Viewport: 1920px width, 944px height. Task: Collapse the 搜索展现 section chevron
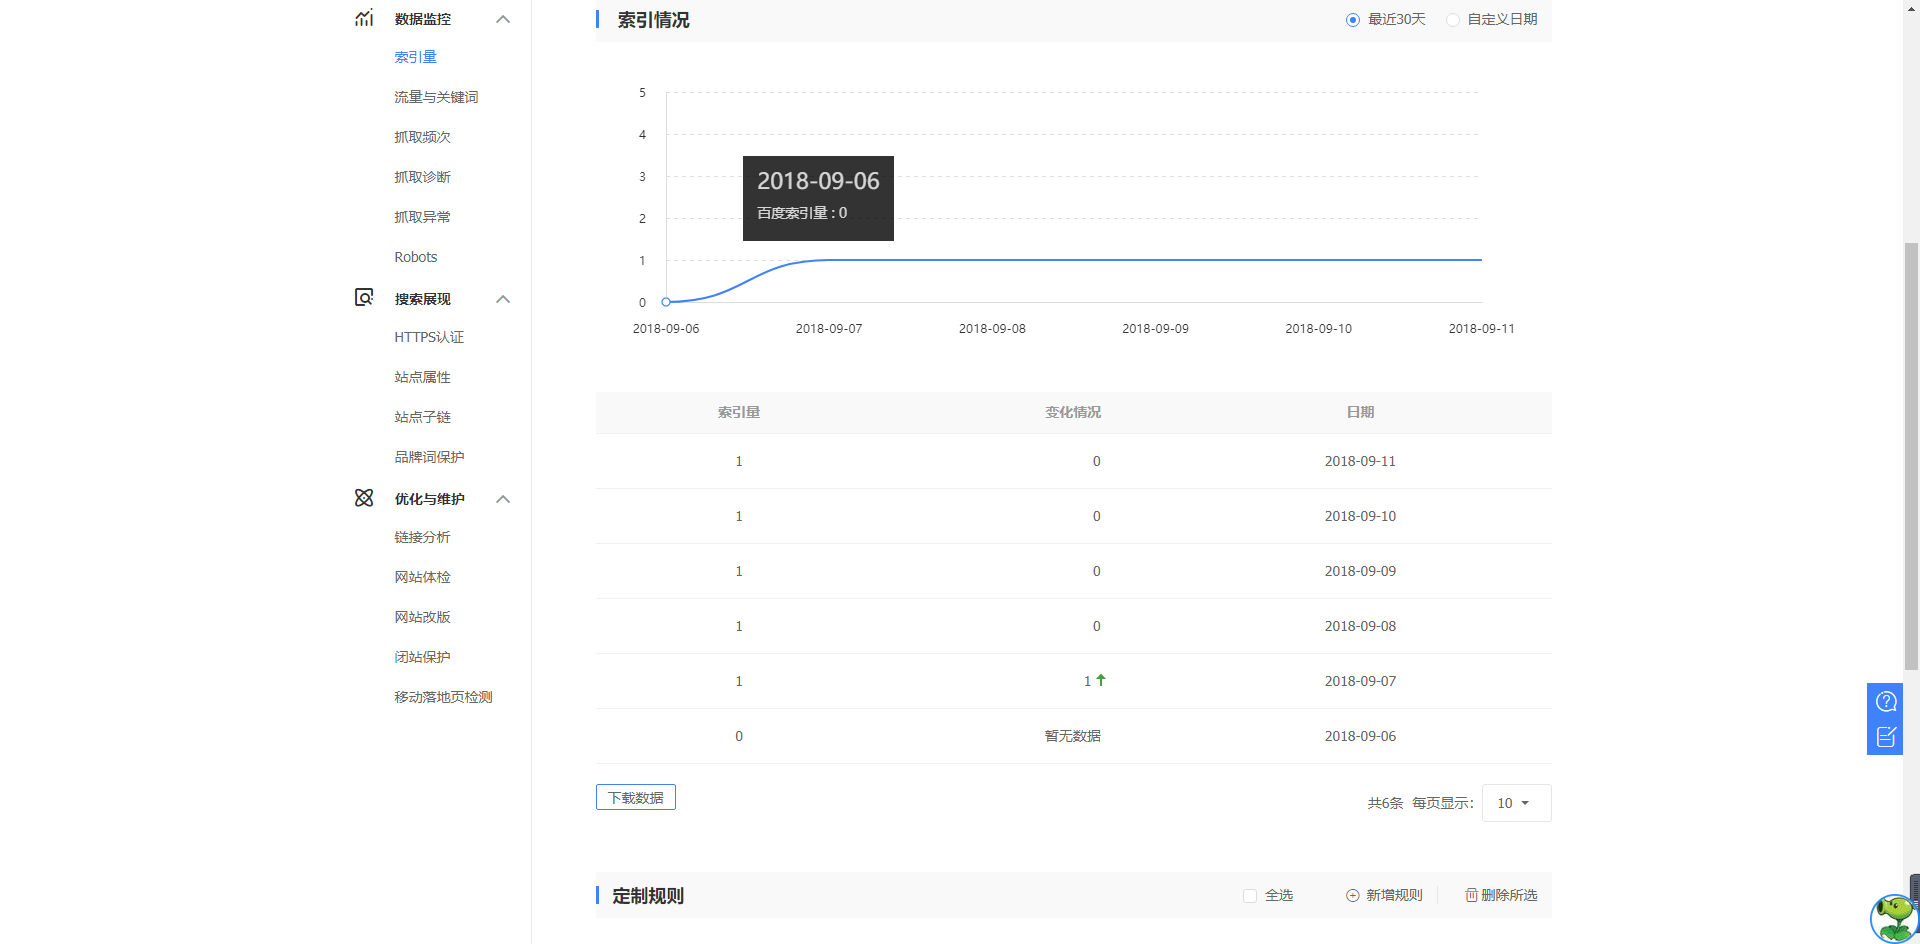tap(503, 298)
